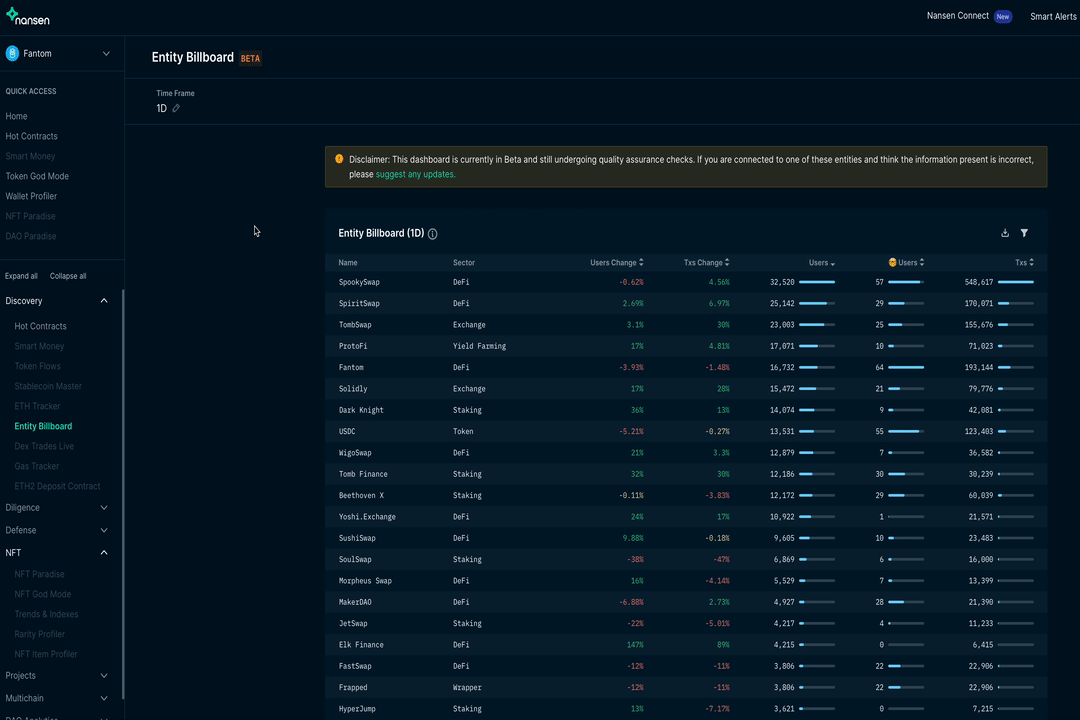Open Rarity Profiler
The width and height of the screenshot is (1080, 720).
39,635
